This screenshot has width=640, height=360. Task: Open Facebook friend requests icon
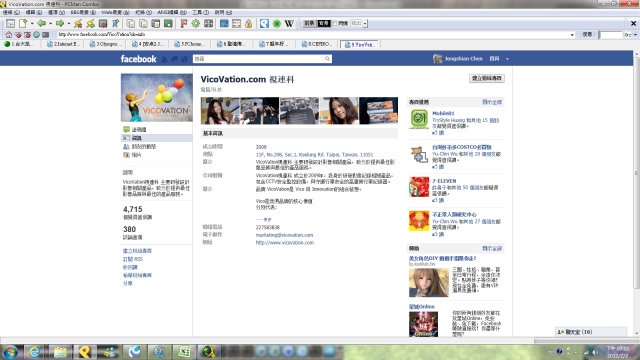click(x=164, y=59)
